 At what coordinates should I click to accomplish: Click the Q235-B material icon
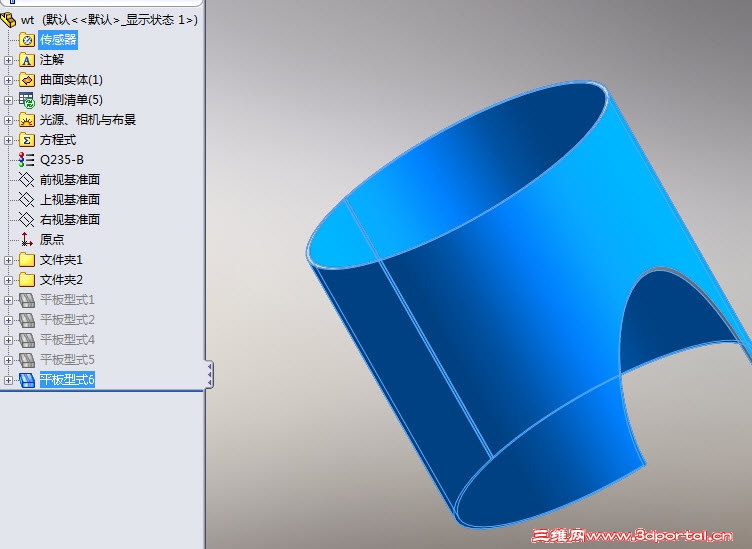pos(26,160)
